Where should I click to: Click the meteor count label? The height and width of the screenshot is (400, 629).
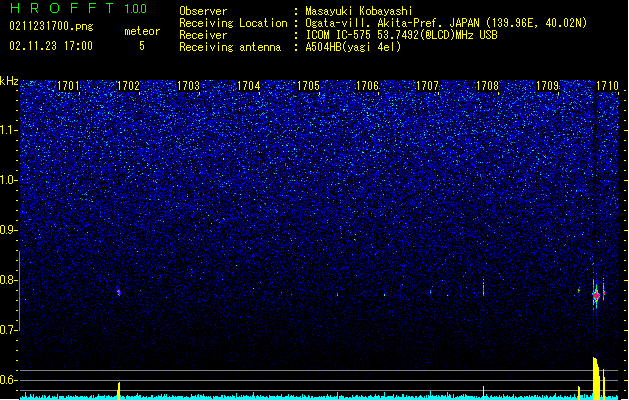pyautogui.click(x=142, y=31)
